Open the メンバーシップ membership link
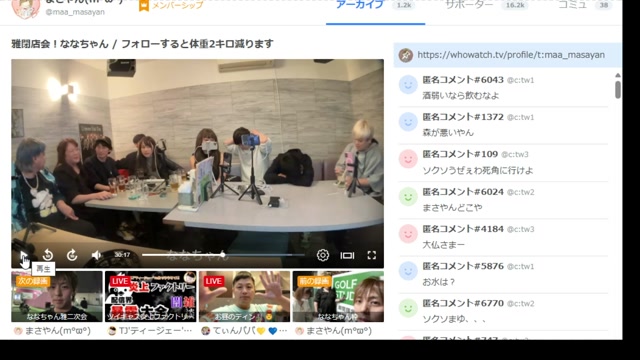640x360 pixels. tap(171, 5)
